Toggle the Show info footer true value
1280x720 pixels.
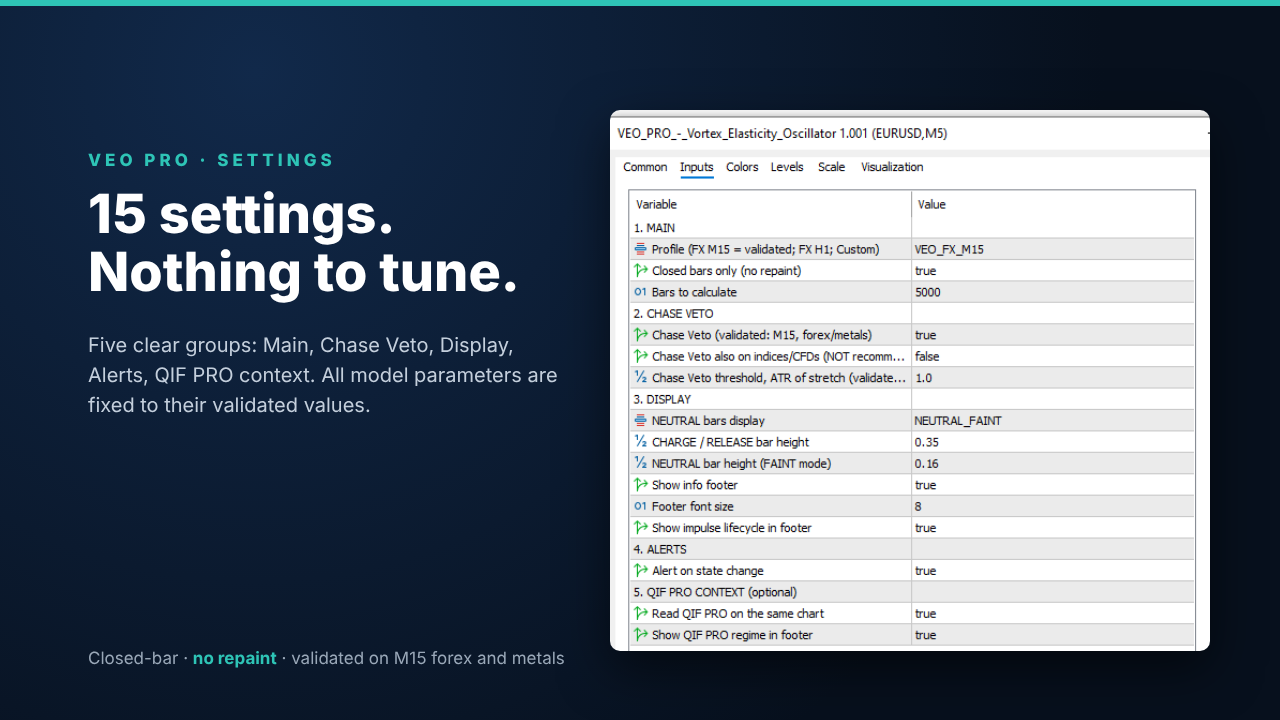point(1053,485)
